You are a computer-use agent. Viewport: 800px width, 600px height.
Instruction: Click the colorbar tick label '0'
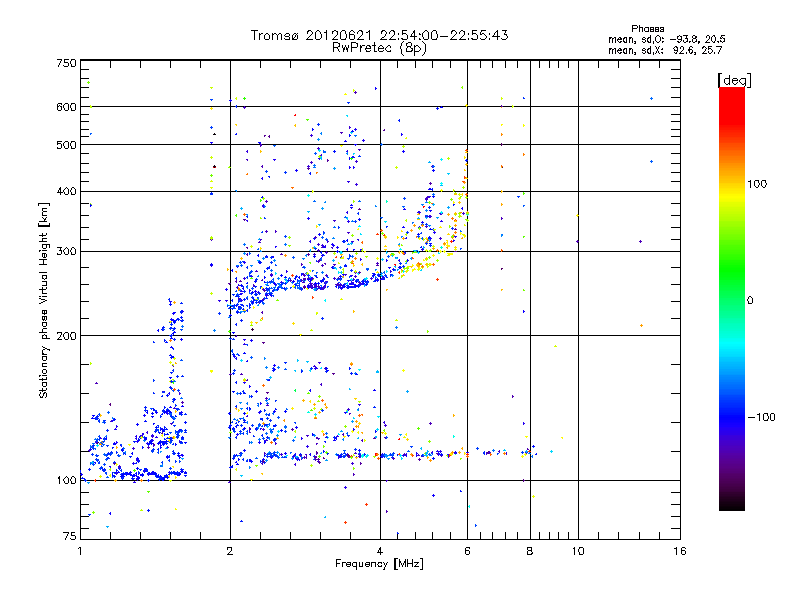750,301
